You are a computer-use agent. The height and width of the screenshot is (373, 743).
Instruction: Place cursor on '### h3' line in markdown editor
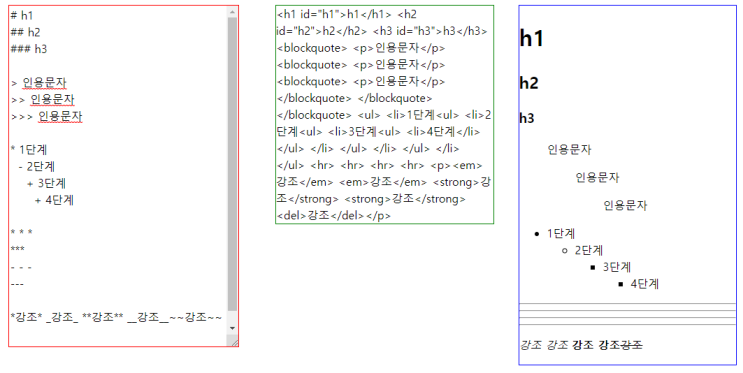[29, 49]
